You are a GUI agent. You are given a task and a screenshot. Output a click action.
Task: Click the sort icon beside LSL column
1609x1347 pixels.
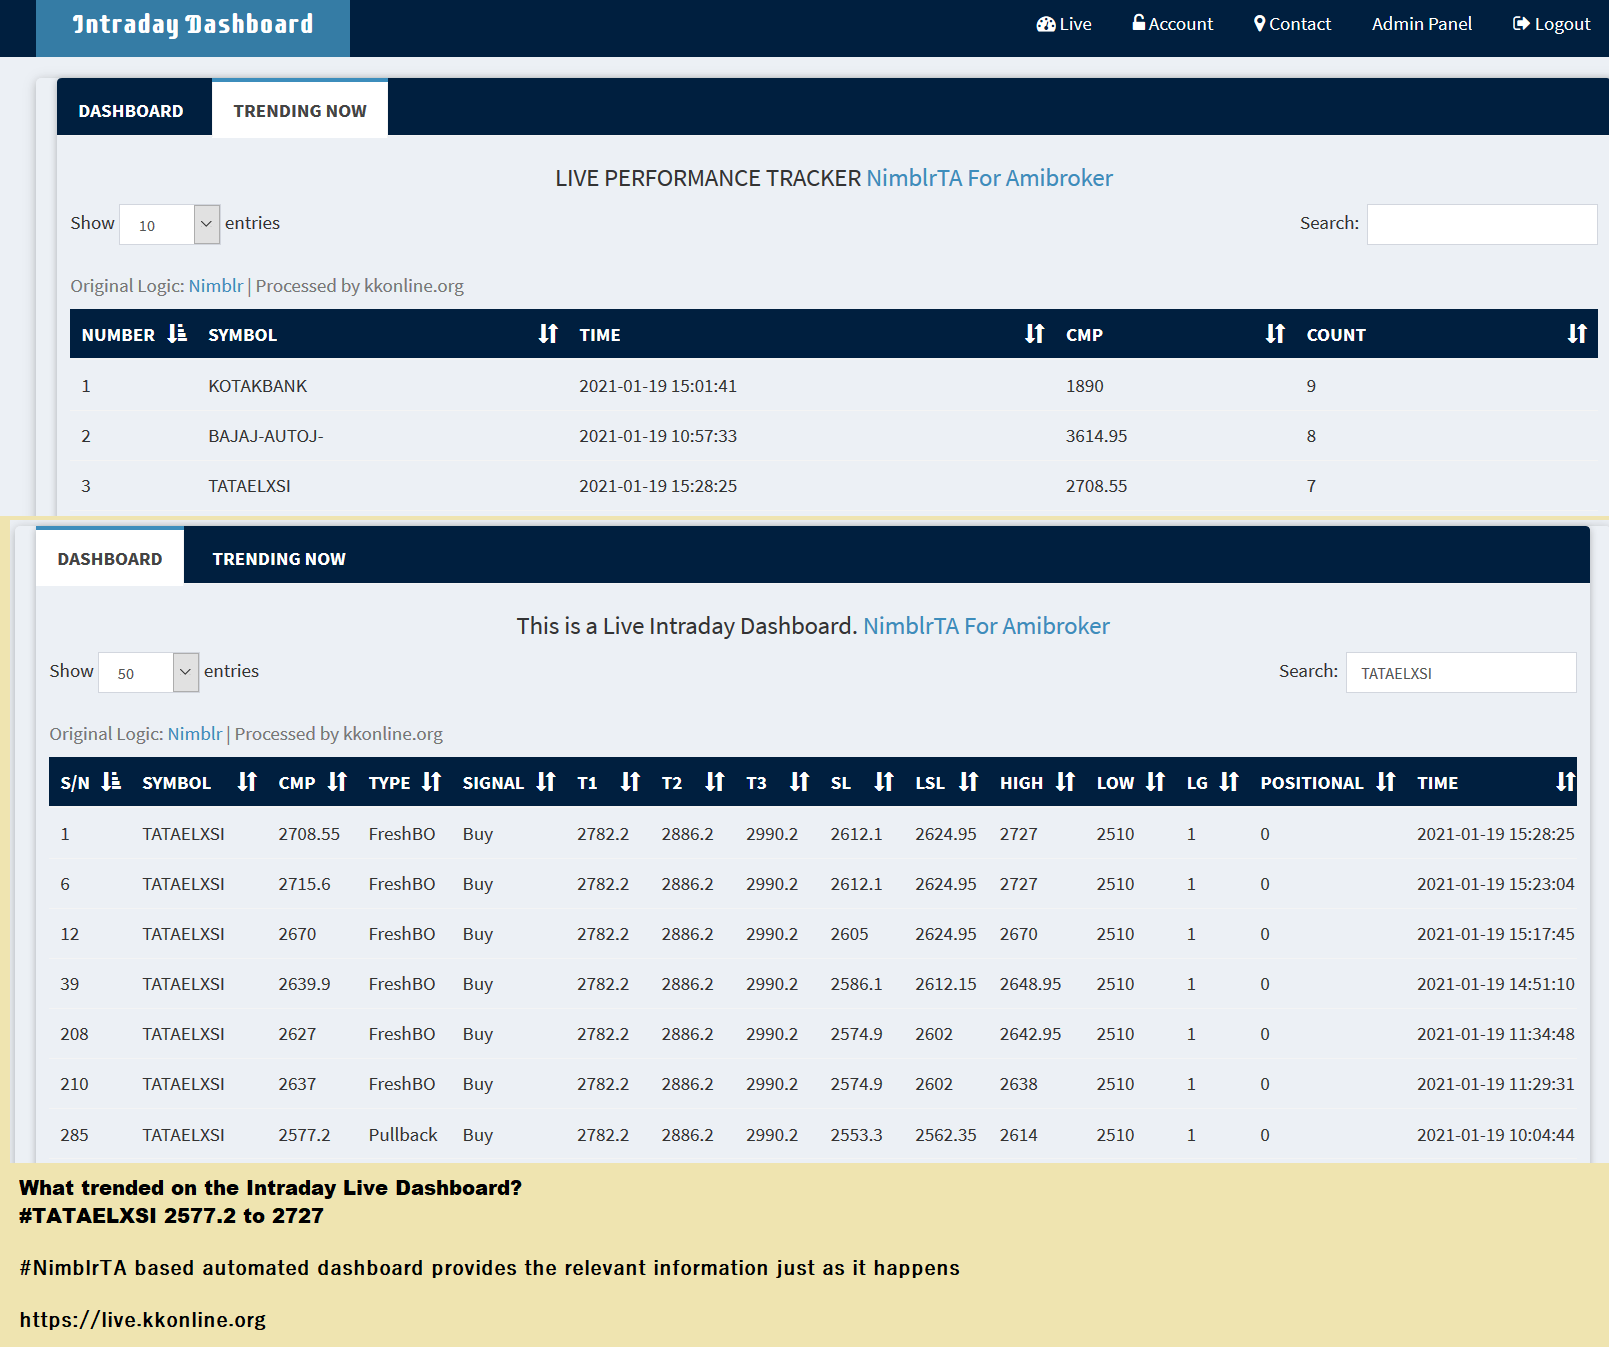968,782
